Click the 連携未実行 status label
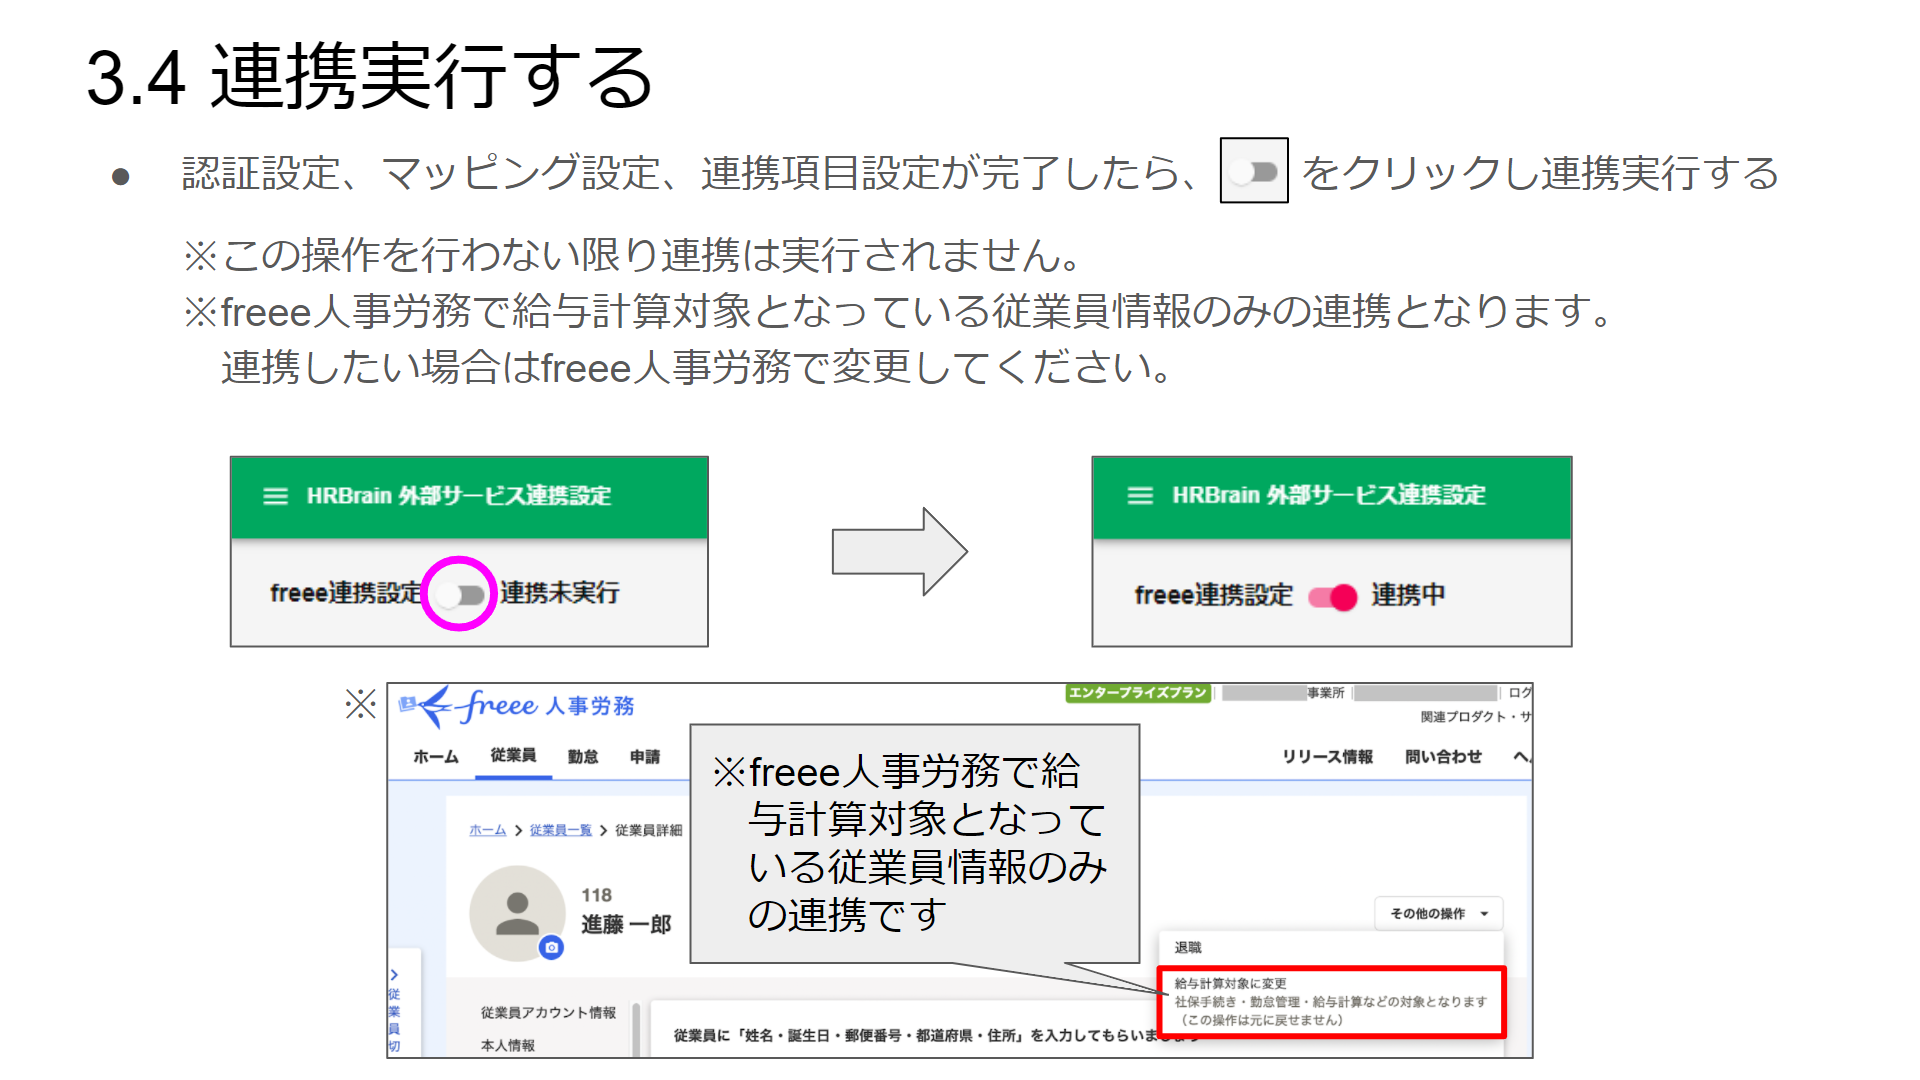This screenshot has width=1920, height=1080. point(560,593)
